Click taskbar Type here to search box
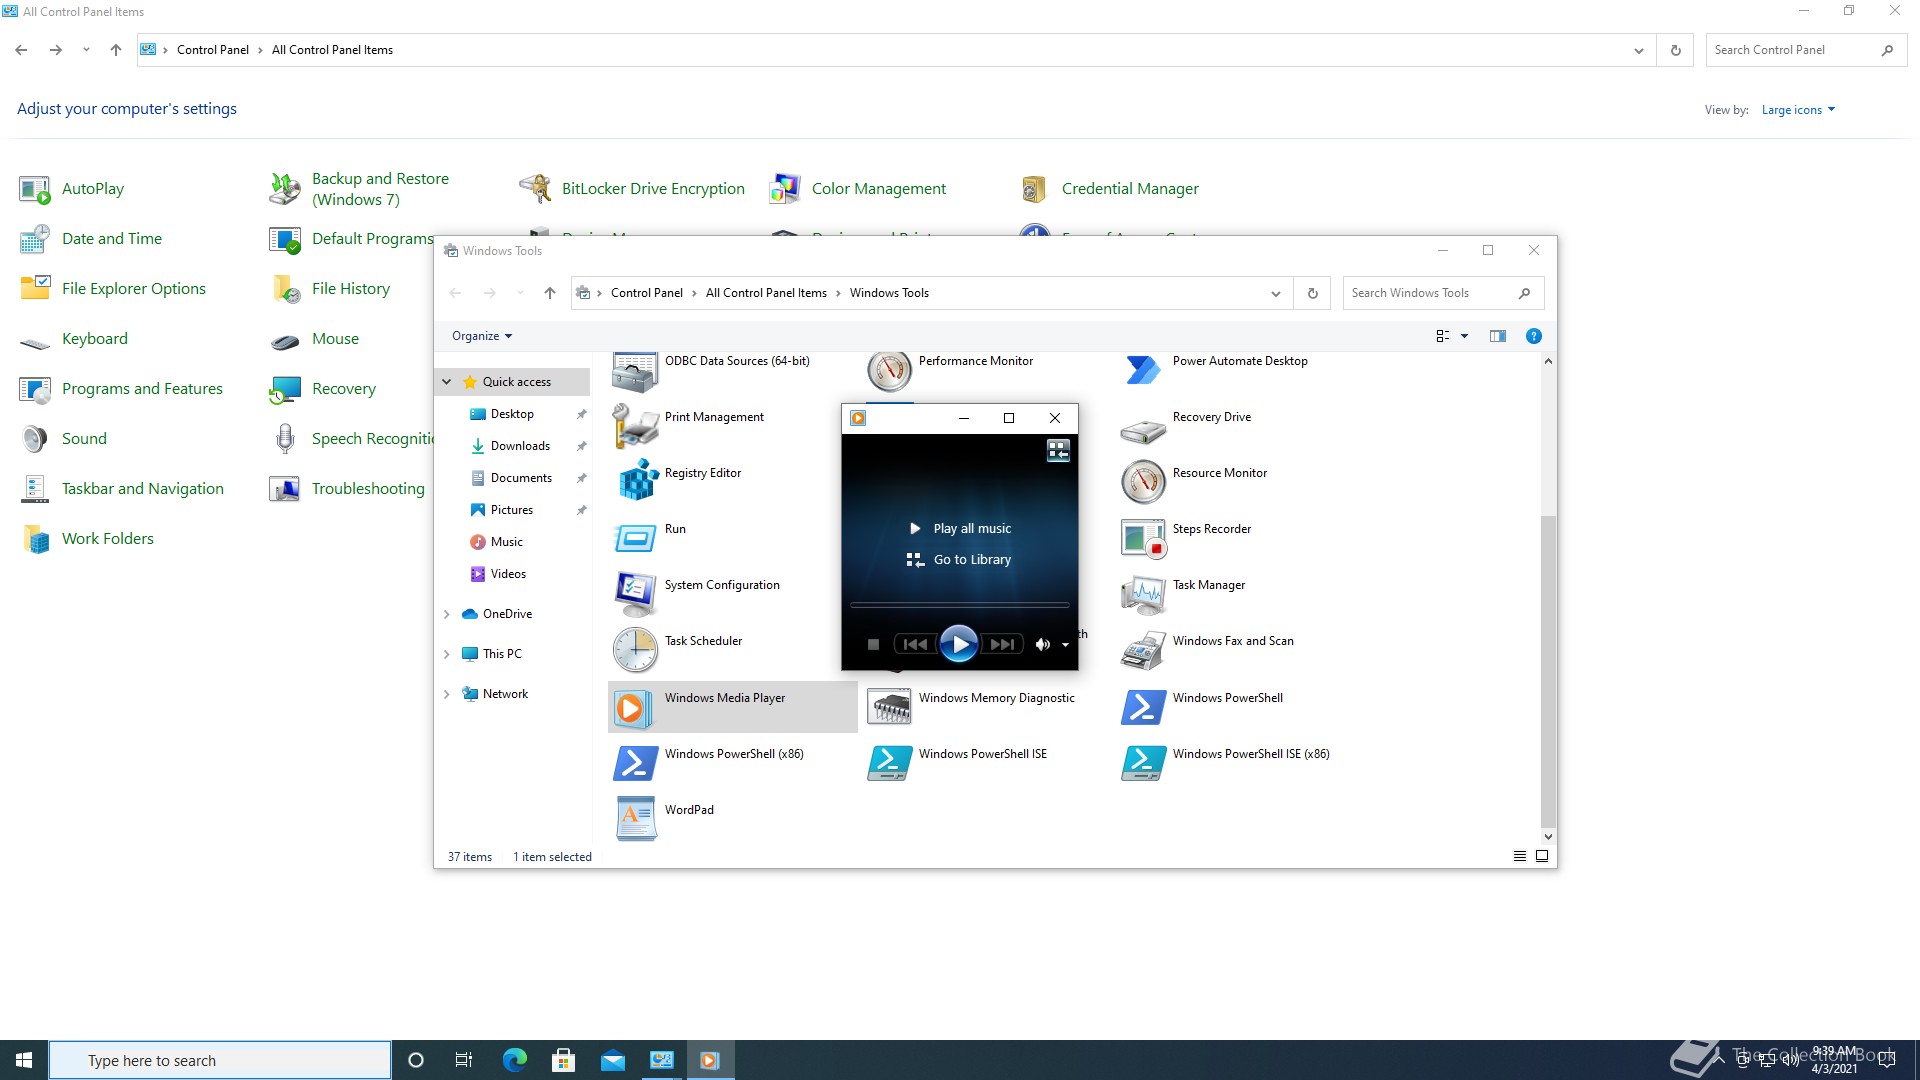Screen dimensions: 1920x1080 click(x=220, y=1060)
